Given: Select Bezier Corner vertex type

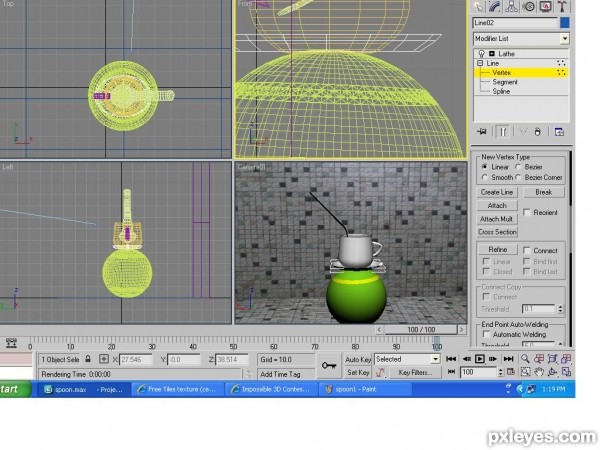Looking at the screenshot, I should click(x=518, y=178).
